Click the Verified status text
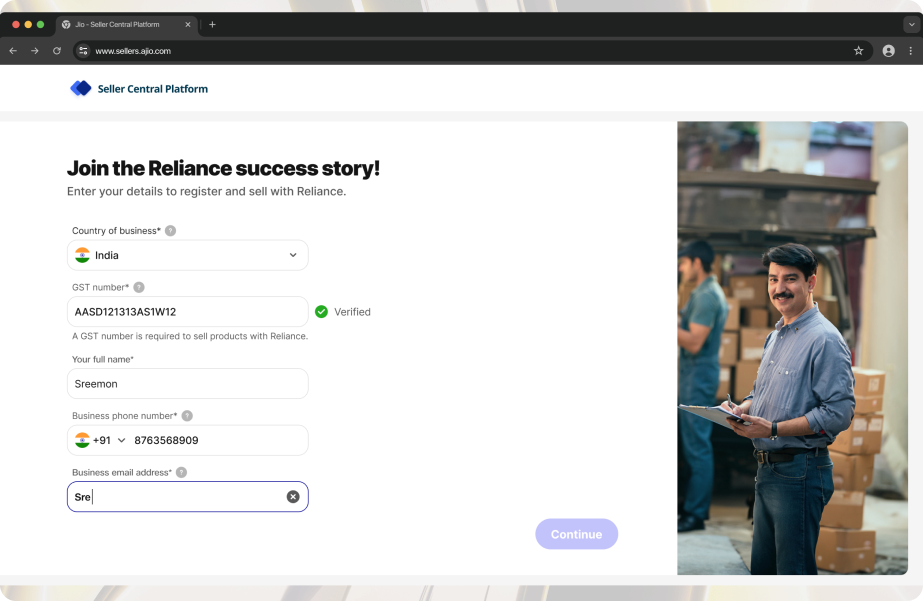 click(x=352, y=312)
